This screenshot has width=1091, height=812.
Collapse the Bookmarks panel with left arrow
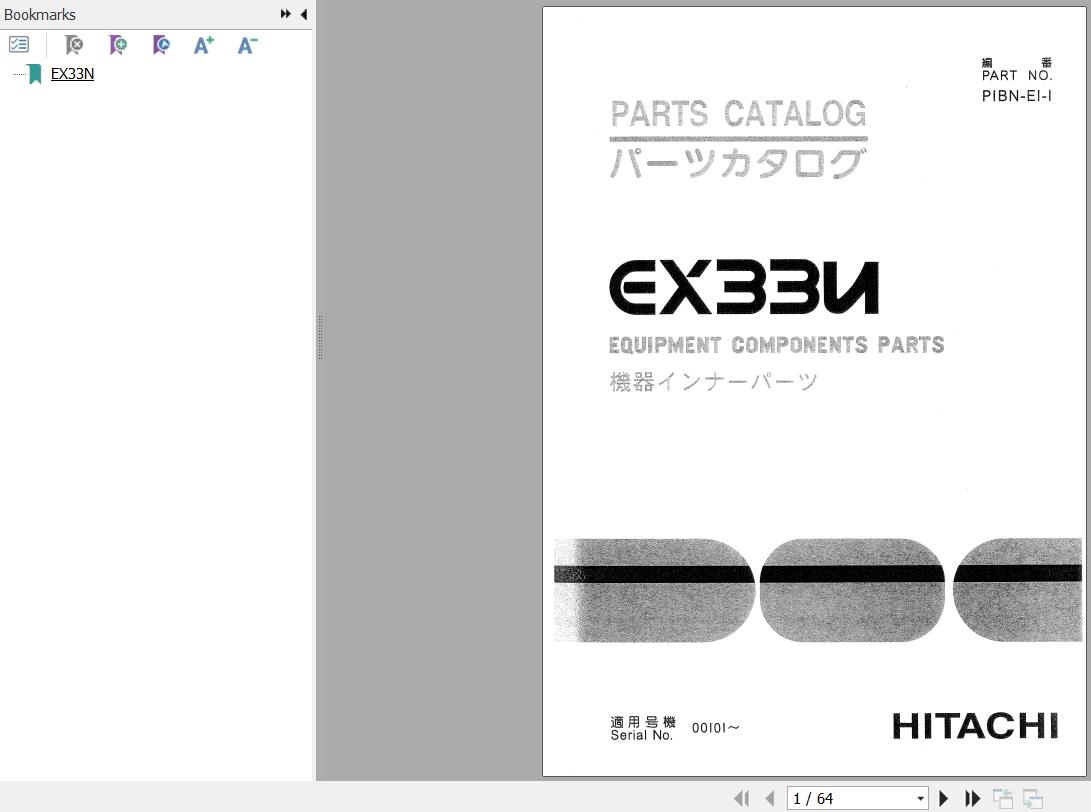(x=303, y=14)
